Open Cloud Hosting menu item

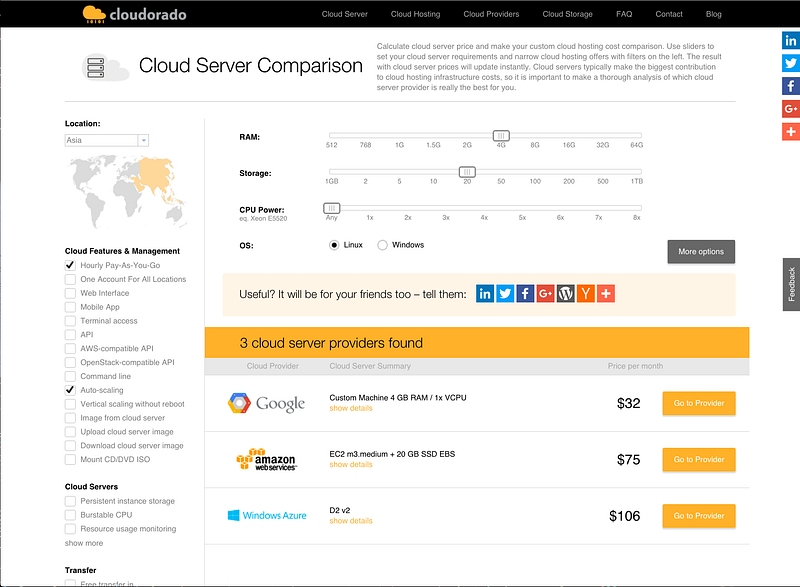pos(415,14)
